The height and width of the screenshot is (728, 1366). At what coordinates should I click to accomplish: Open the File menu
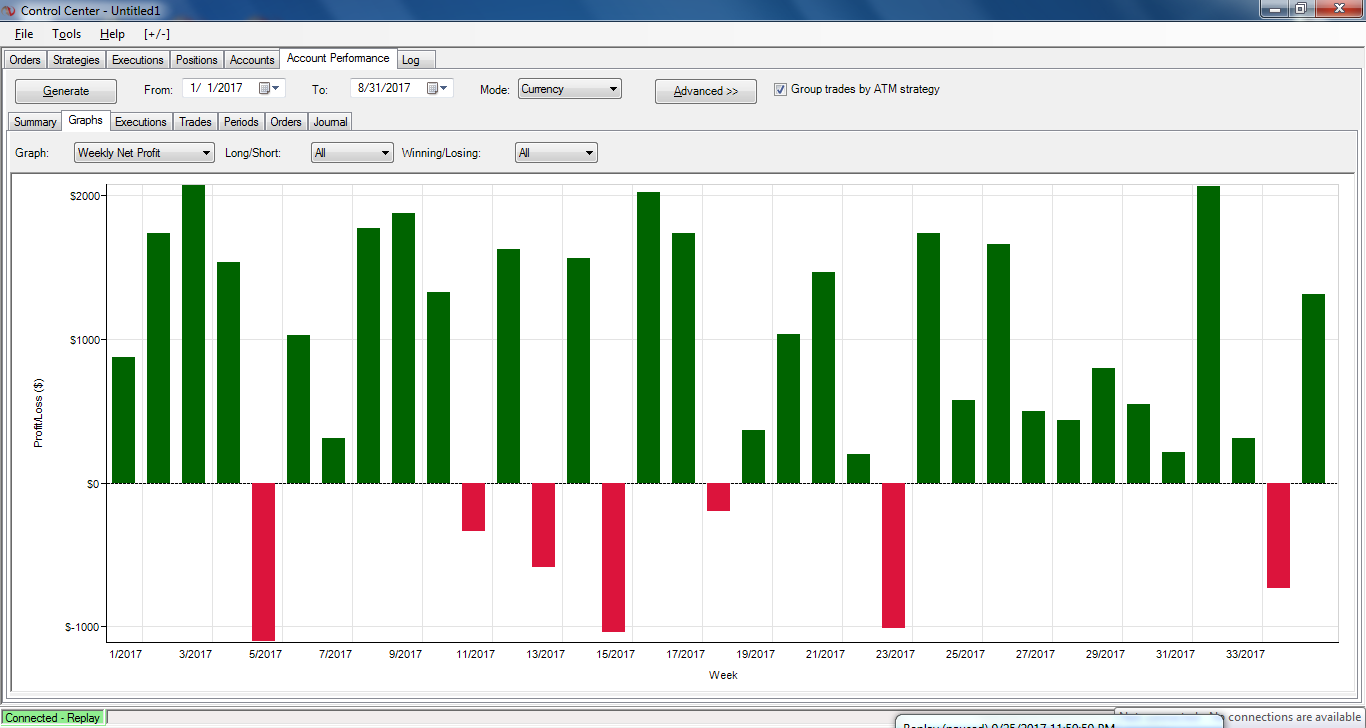(x=24, y=34)
